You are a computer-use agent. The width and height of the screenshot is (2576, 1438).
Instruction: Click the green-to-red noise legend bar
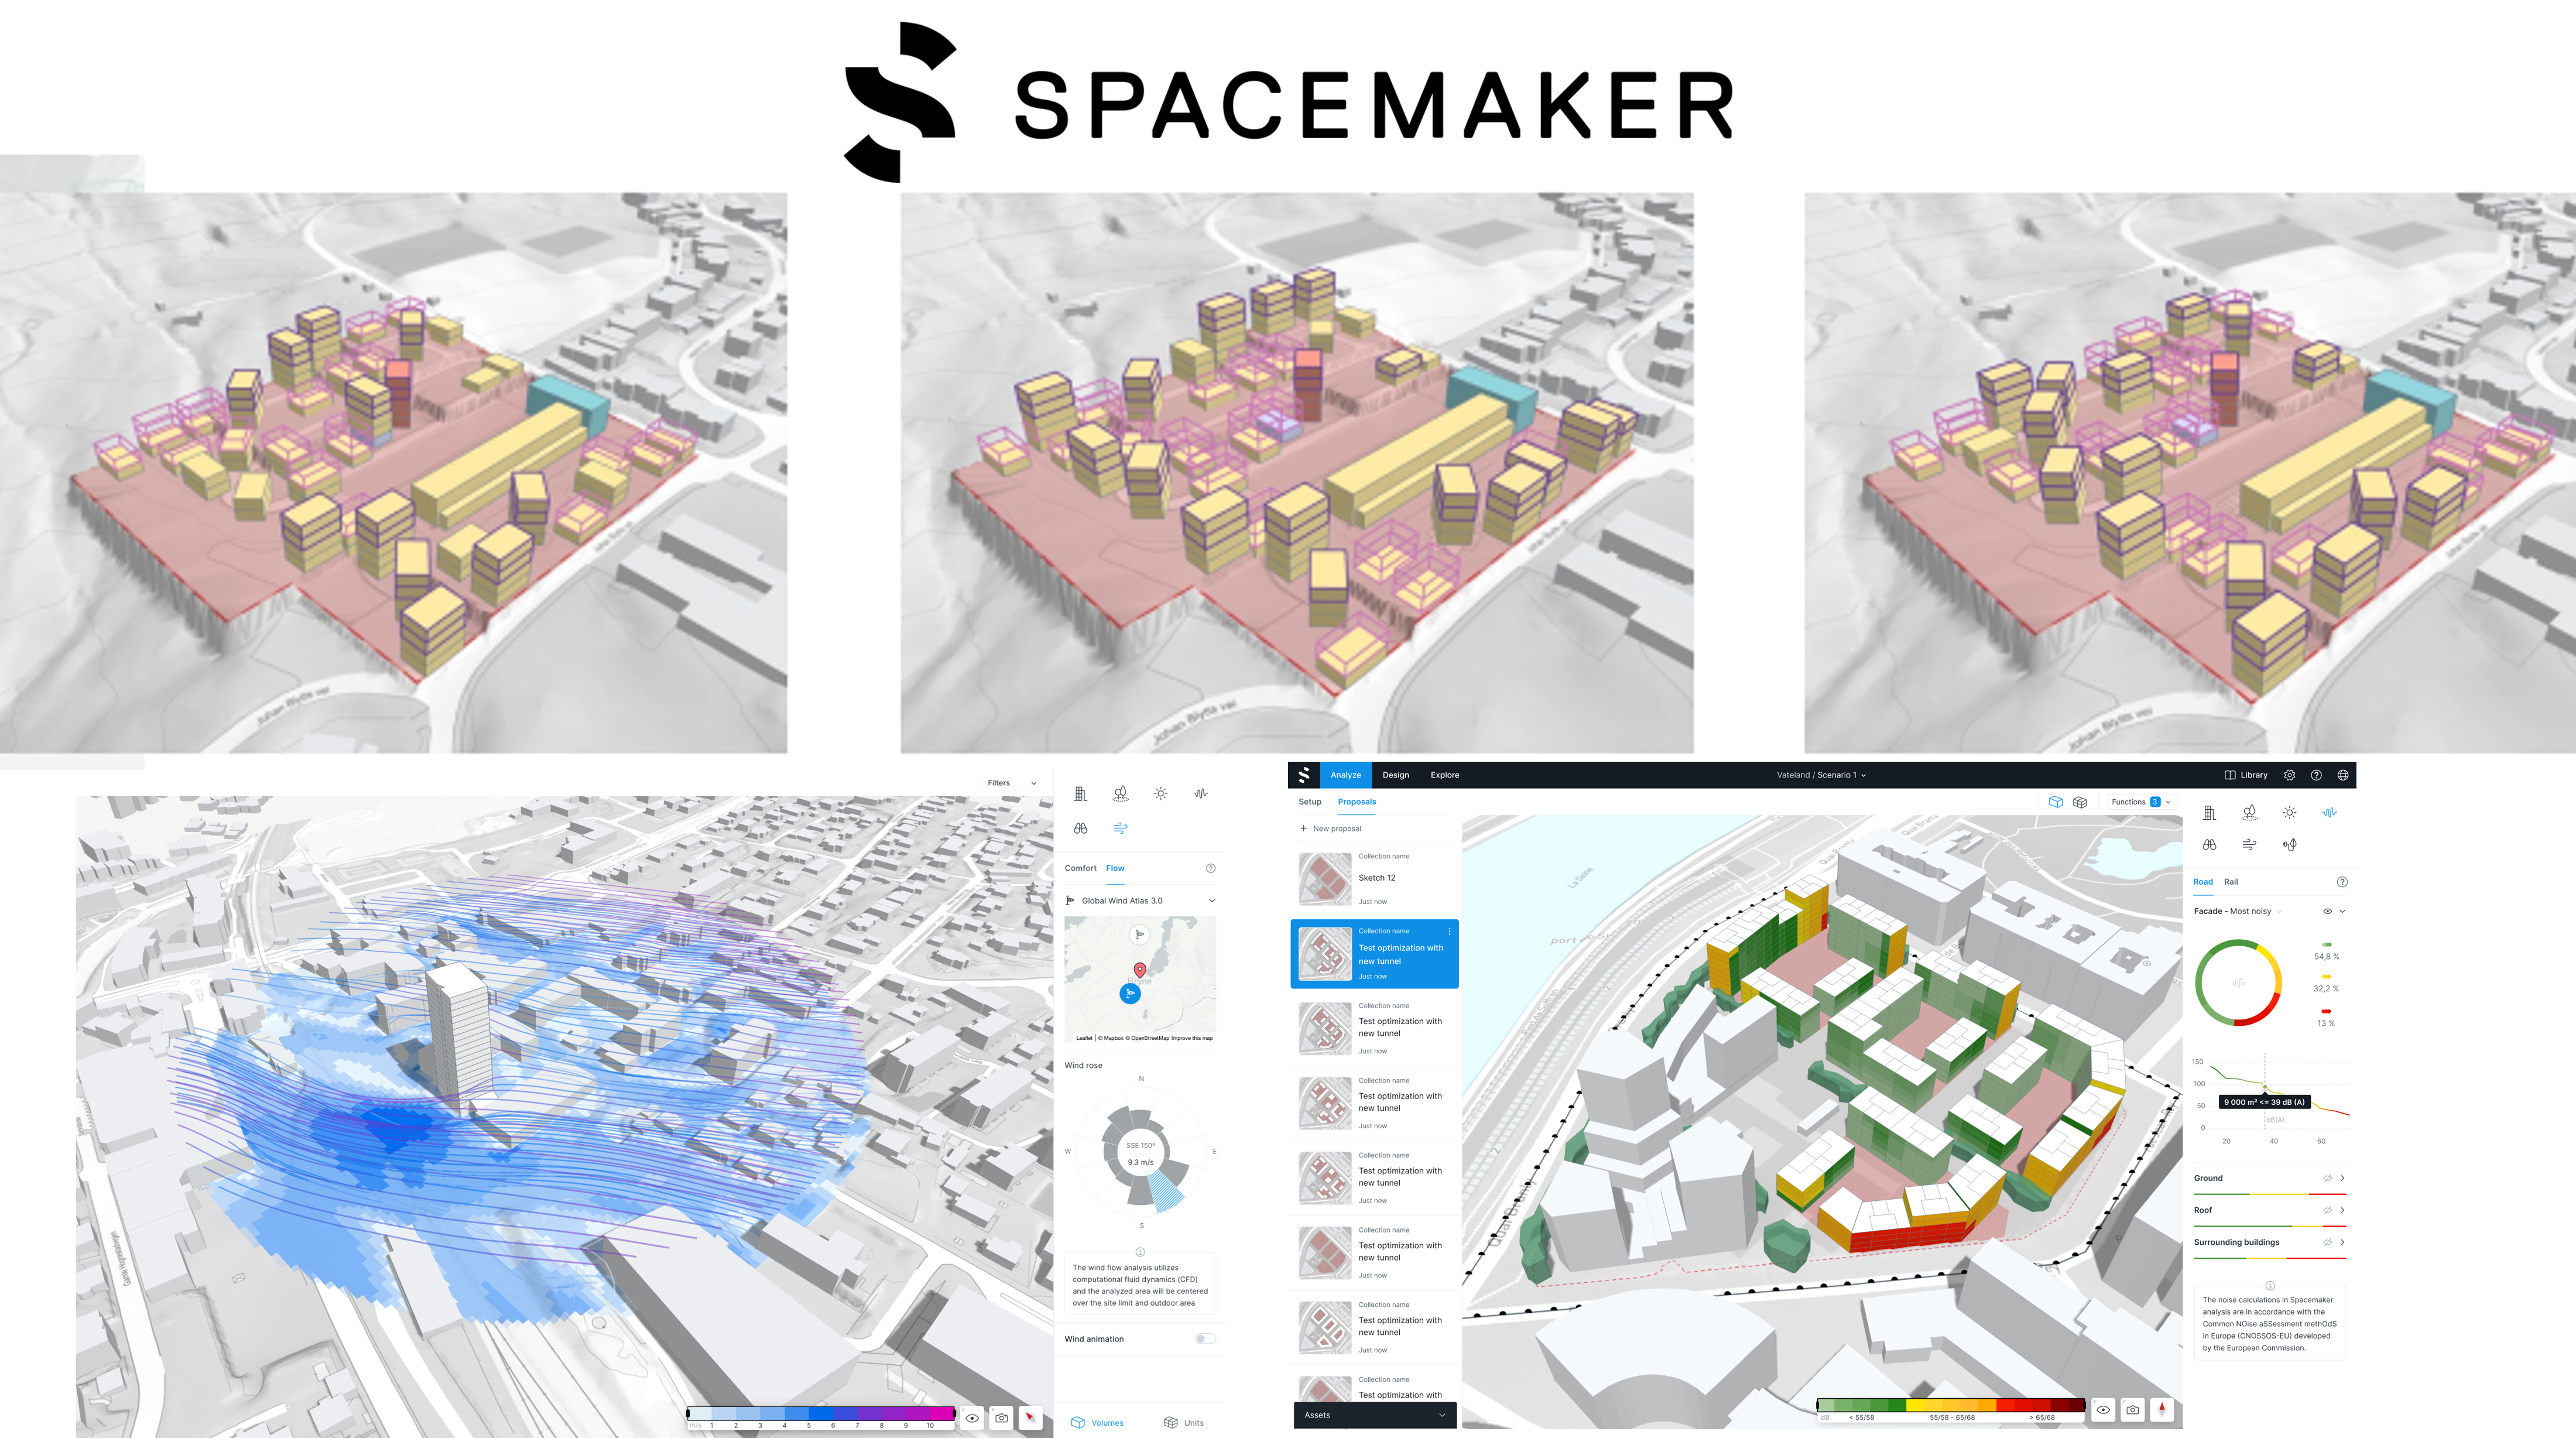click(x=1950, y=1405)
